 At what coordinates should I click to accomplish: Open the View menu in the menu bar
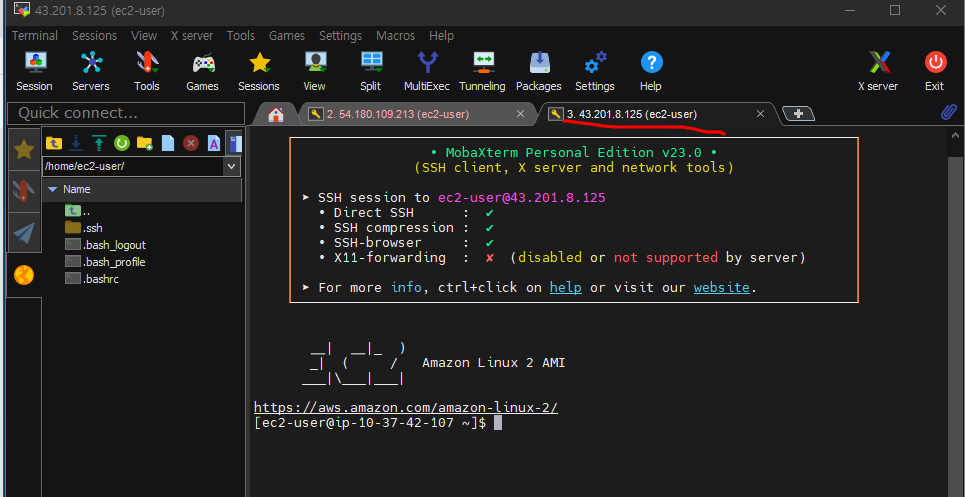[144, 36]
